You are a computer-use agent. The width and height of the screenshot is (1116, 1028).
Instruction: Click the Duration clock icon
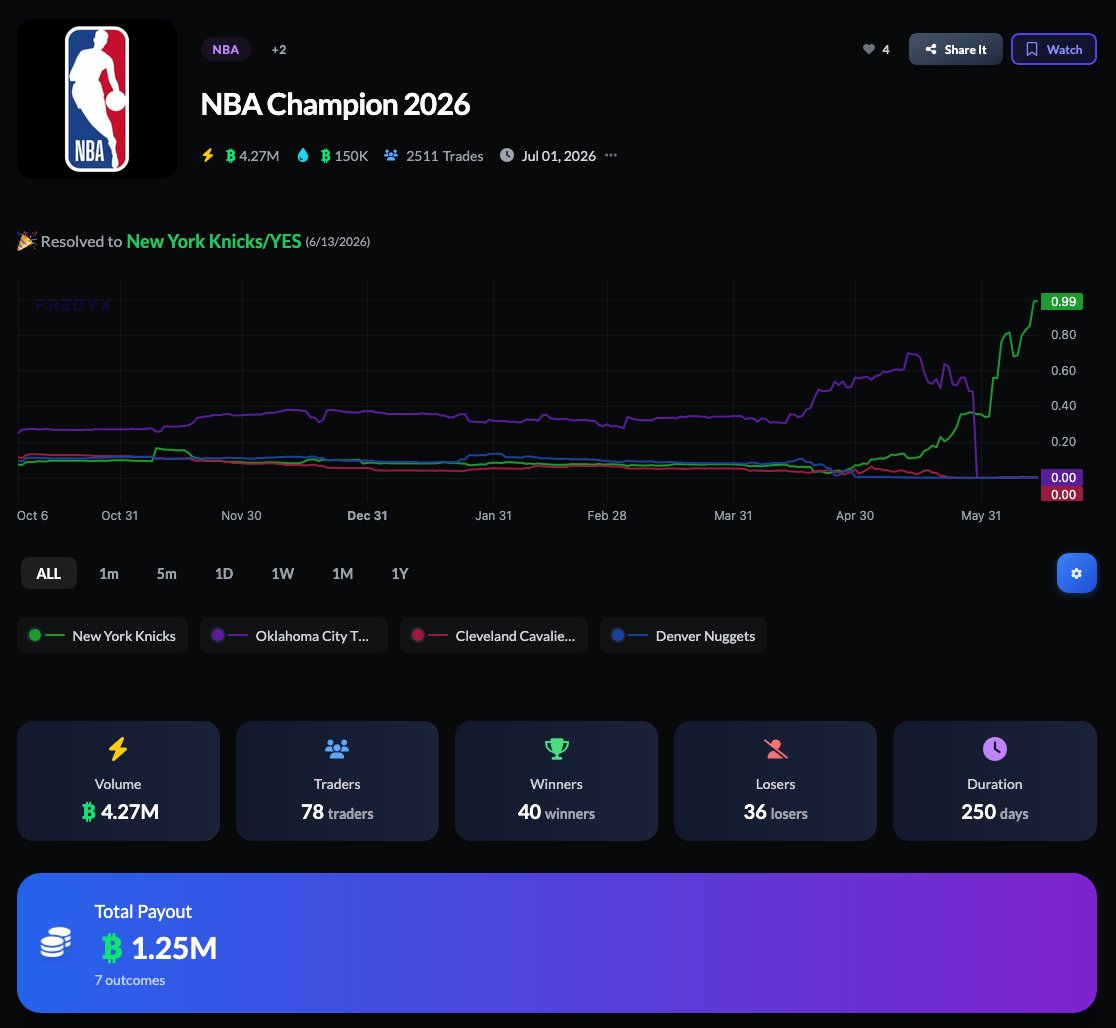click(x=994, y=748)
